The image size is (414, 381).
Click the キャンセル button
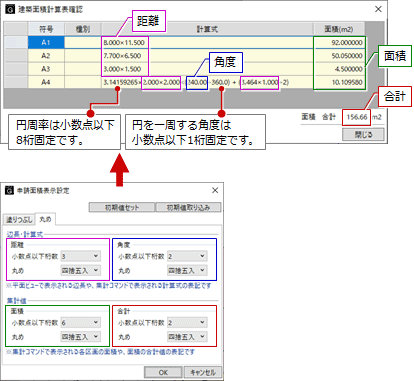click(203, 372)
